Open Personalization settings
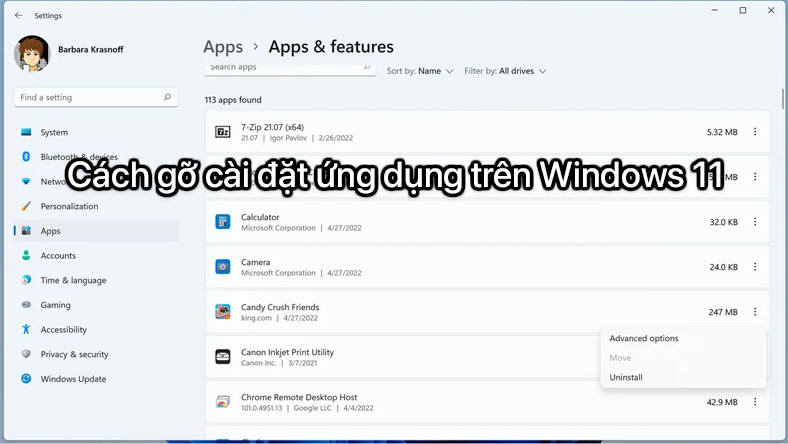788x444 pixels. (x=96, y=206)
